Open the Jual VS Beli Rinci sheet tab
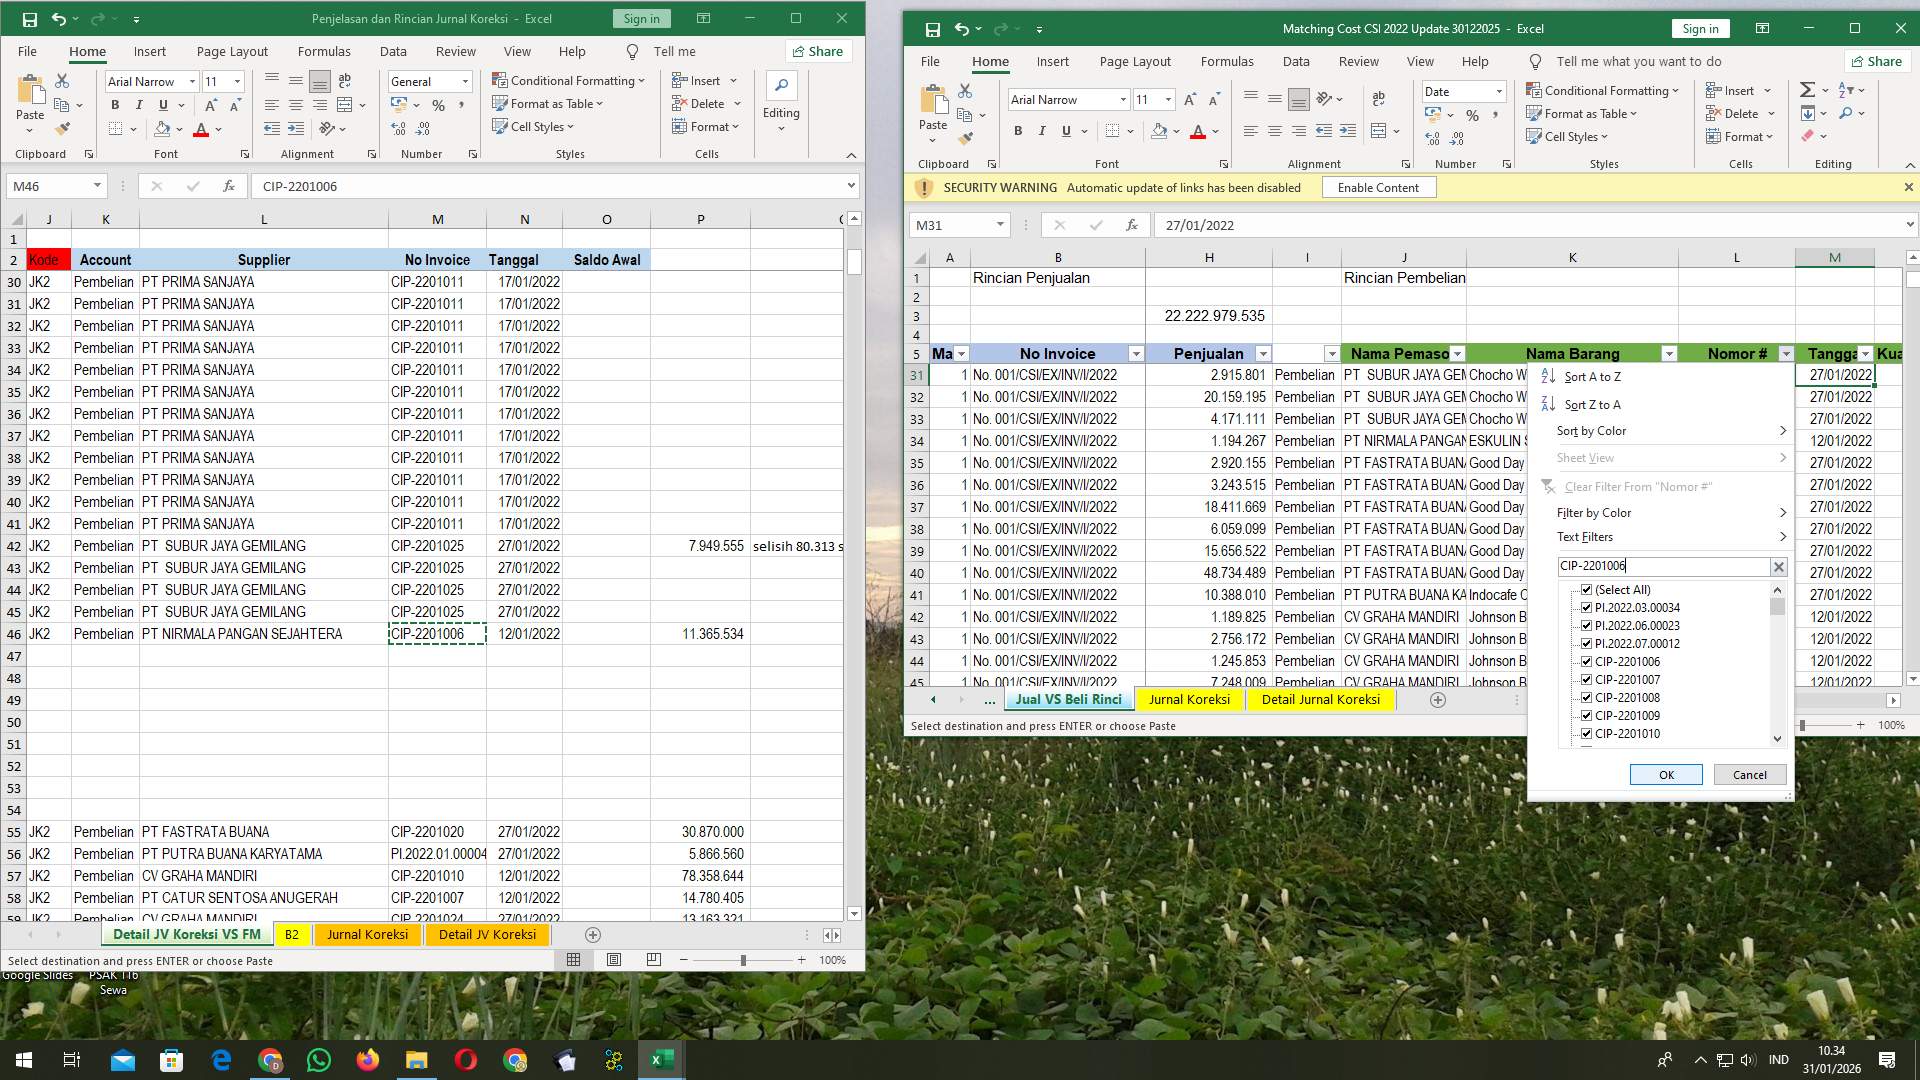 (x=1068, y=699)
